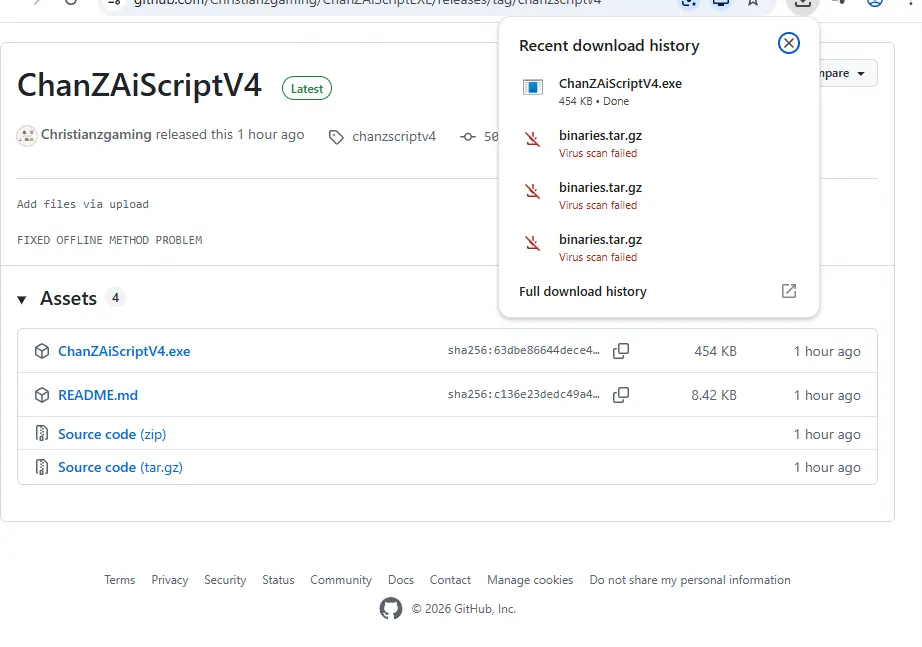Click the ChanZAiScriptV4 release title
The height and width of the screenshot is (647, 922).
139,86
